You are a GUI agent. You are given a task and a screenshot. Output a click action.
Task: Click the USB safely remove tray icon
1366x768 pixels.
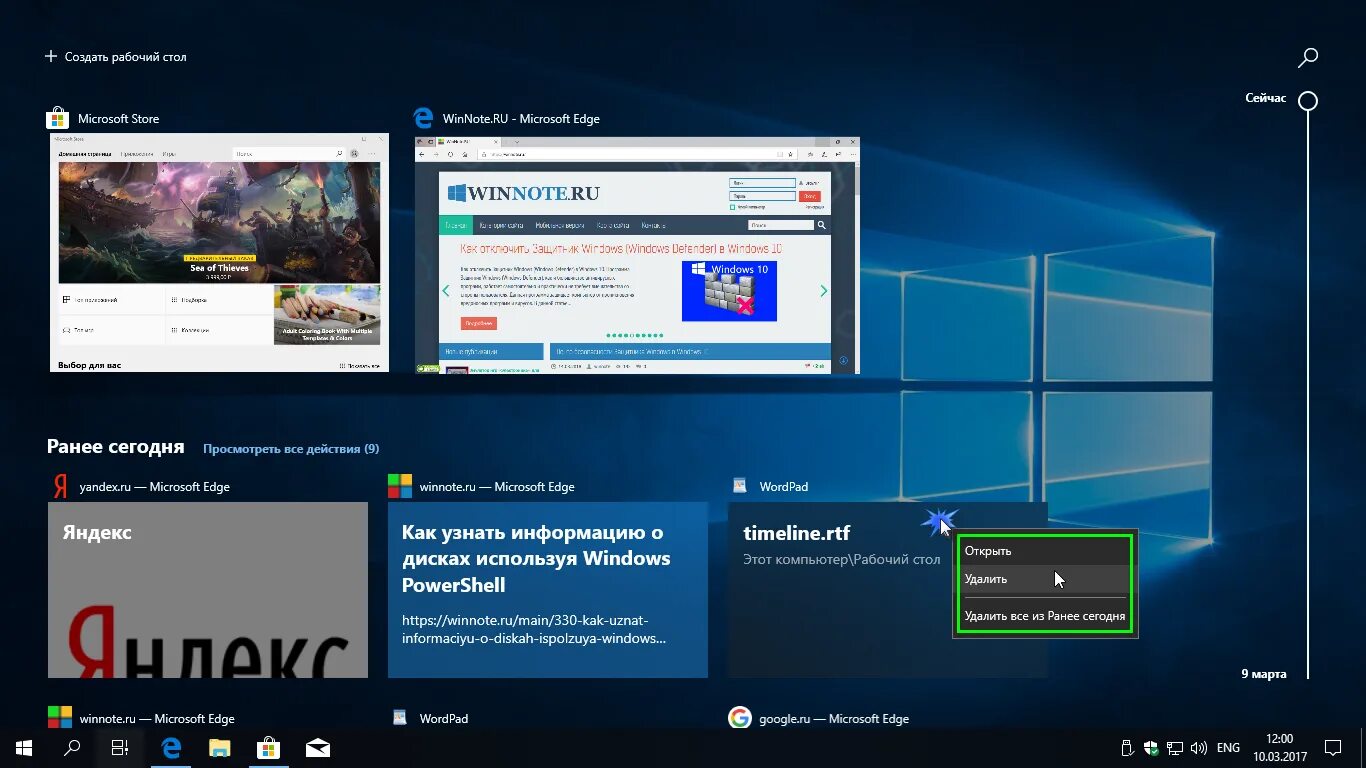1127,748
